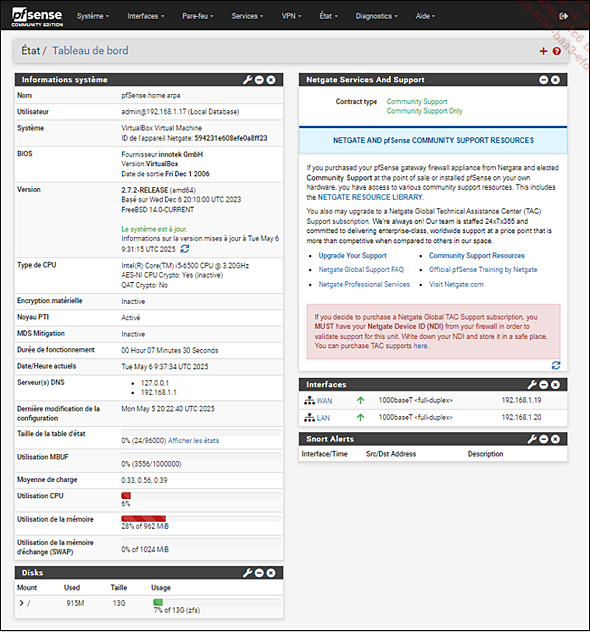This screenshot has height=632, width=590.
Task: Click the Afficher les états link
Action: pos(193,441)
